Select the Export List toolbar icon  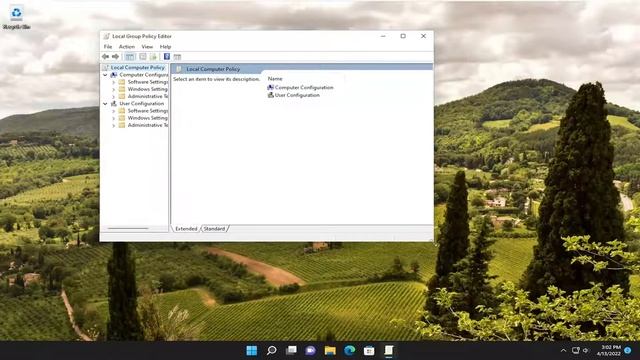point(153,57)
